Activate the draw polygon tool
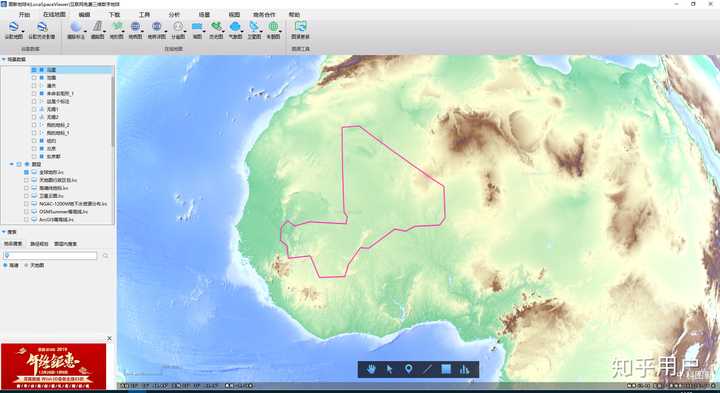Screen dimensions: 720x393 pyautogui.click(x=446, y=369)
